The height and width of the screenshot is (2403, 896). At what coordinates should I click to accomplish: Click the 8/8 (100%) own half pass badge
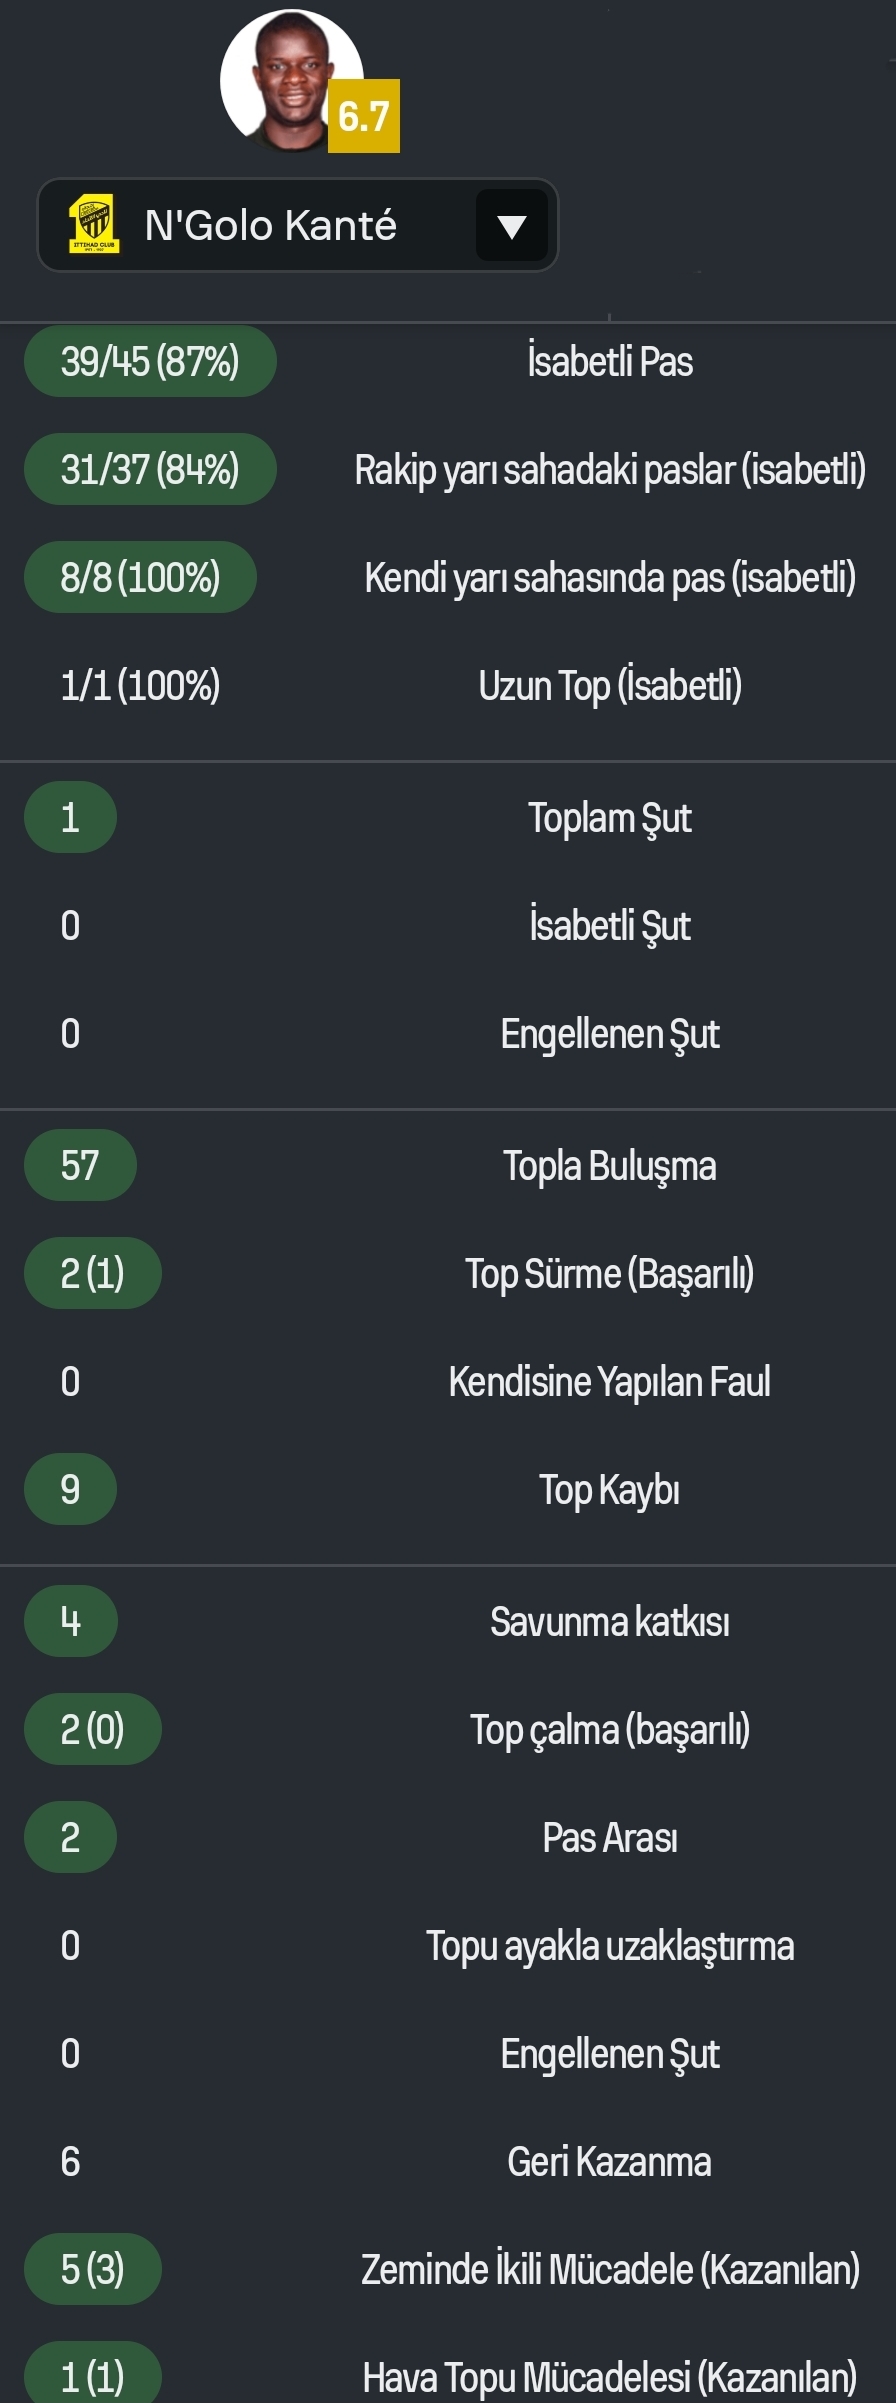(140, 577)
